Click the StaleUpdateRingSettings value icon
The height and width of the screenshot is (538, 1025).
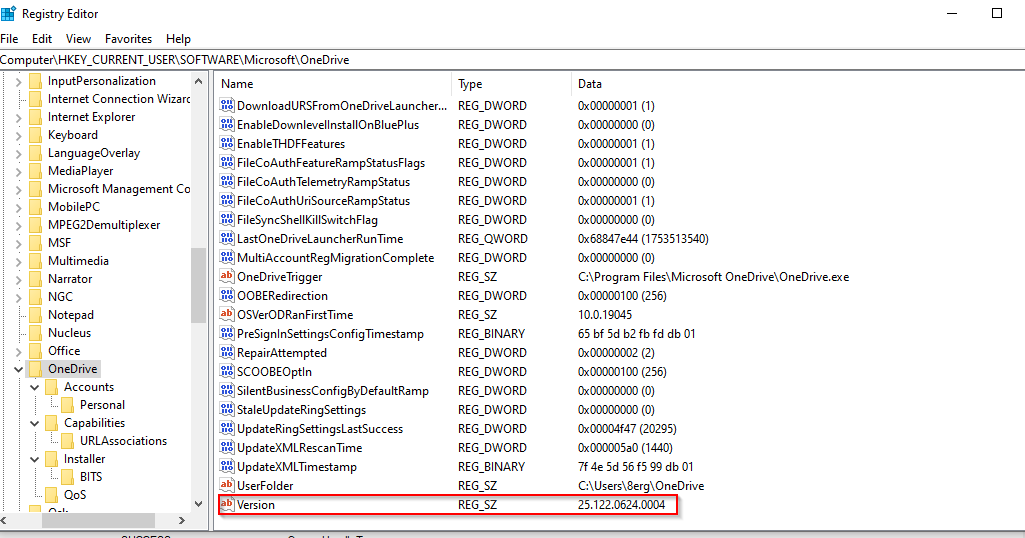click(227, 409)
